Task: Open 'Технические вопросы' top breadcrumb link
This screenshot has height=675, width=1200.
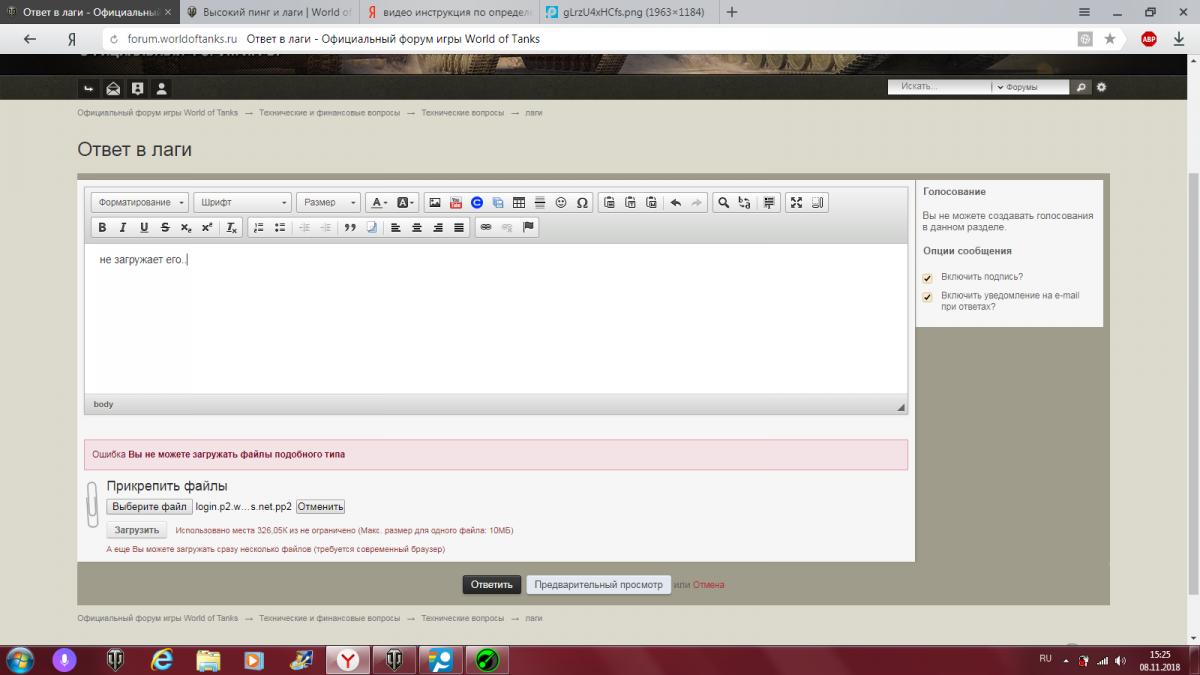Action: (464, 113)
